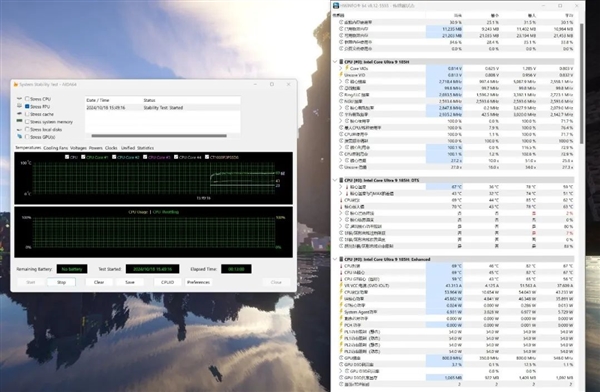Click the cache icon beside Stress cache

coord(19,114)
